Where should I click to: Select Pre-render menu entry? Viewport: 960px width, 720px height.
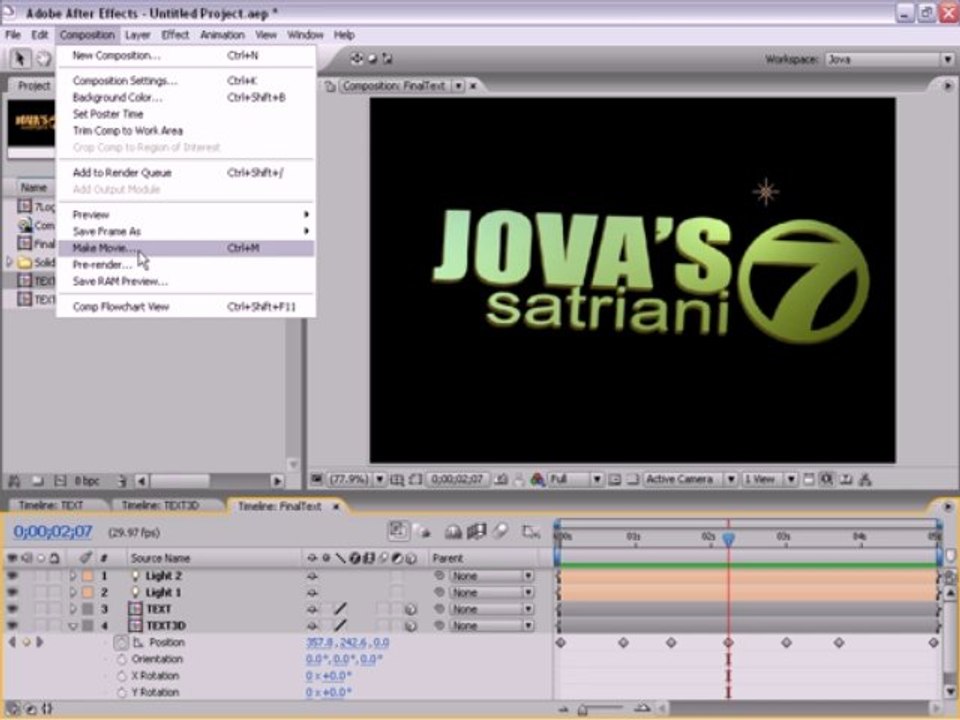(x=186, y=264)
